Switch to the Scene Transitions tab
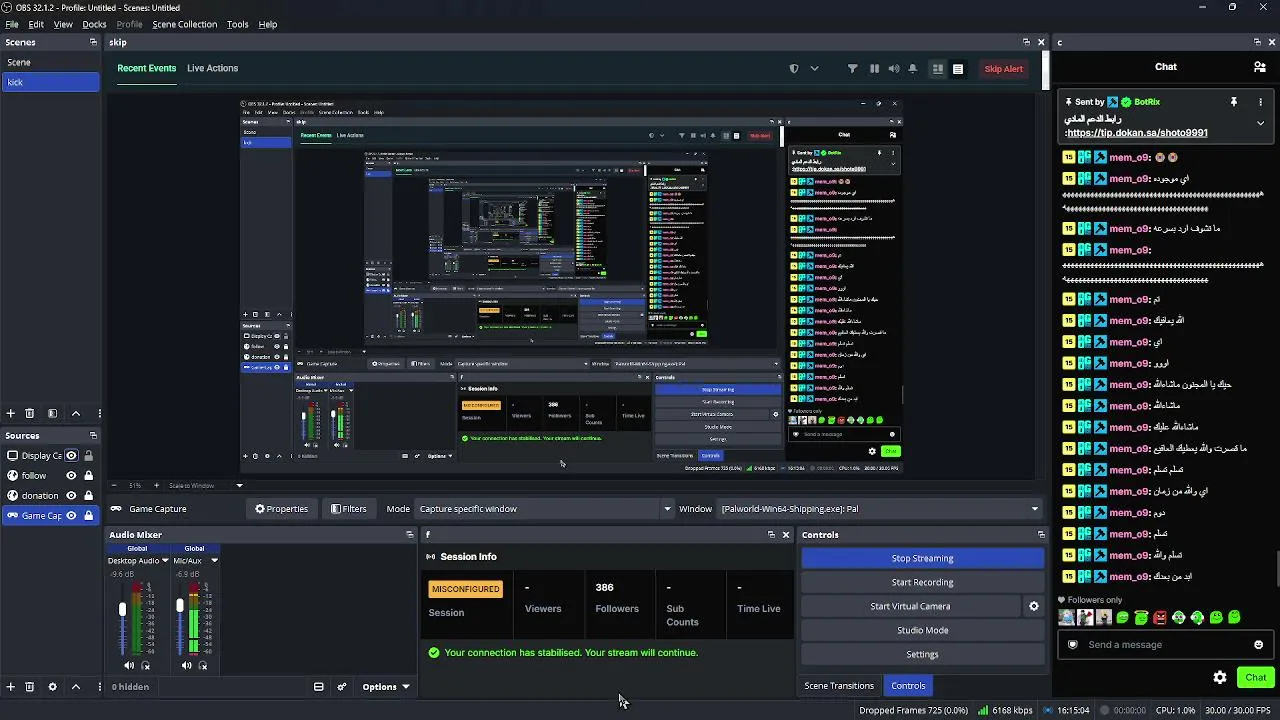 839,686
